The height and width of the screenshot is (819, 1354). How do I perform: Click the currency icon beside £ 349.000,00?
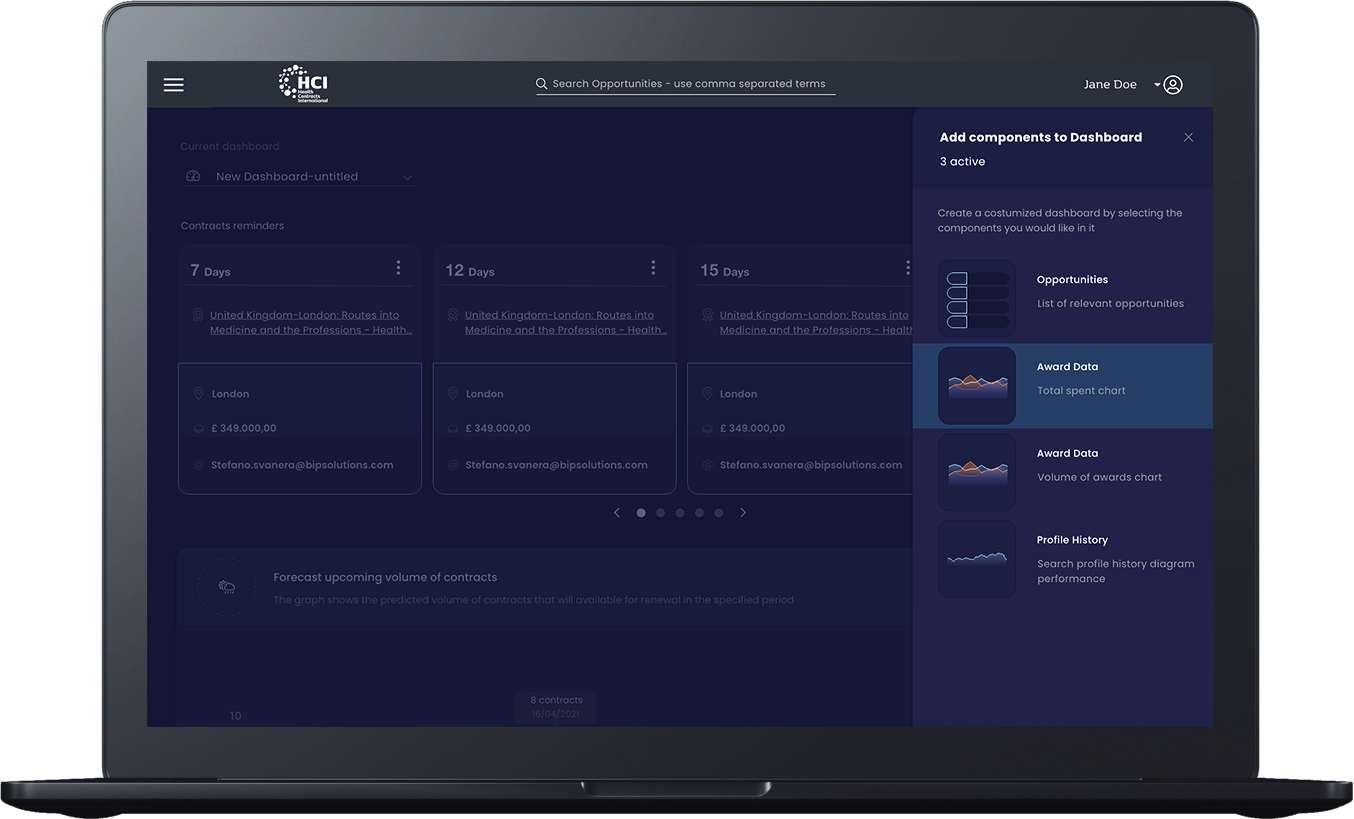click(197, 427)
